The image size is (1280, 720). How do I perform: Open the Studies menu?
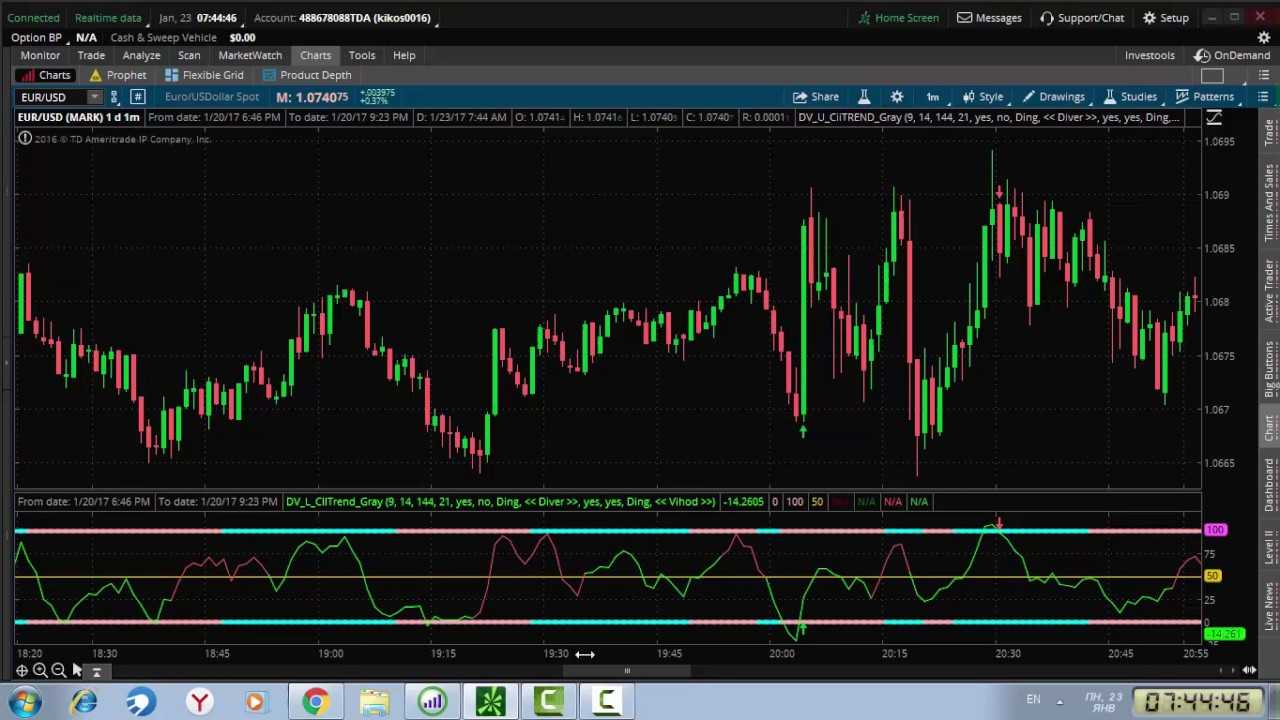pos(1130,97)
